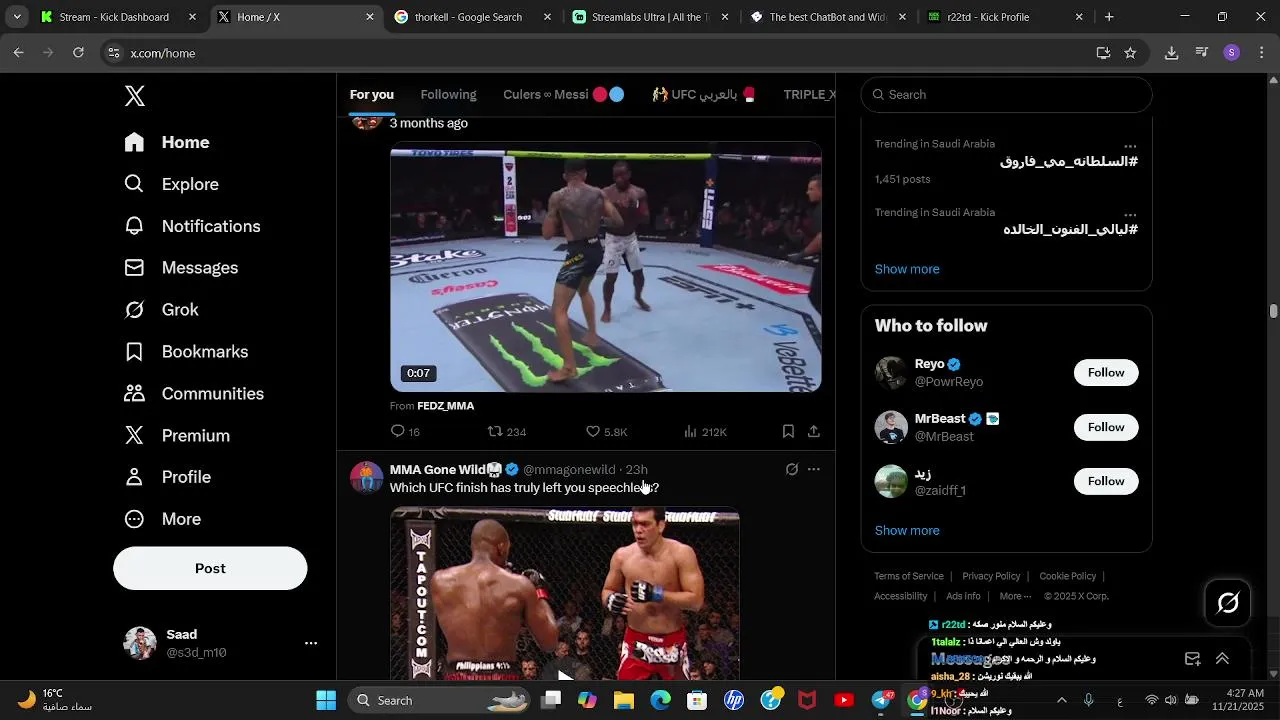The width and height of the screenshot is (1280, 720).
Task: Open Privacy Policy link
Action: pyautogui.click(x=991, y=576)
